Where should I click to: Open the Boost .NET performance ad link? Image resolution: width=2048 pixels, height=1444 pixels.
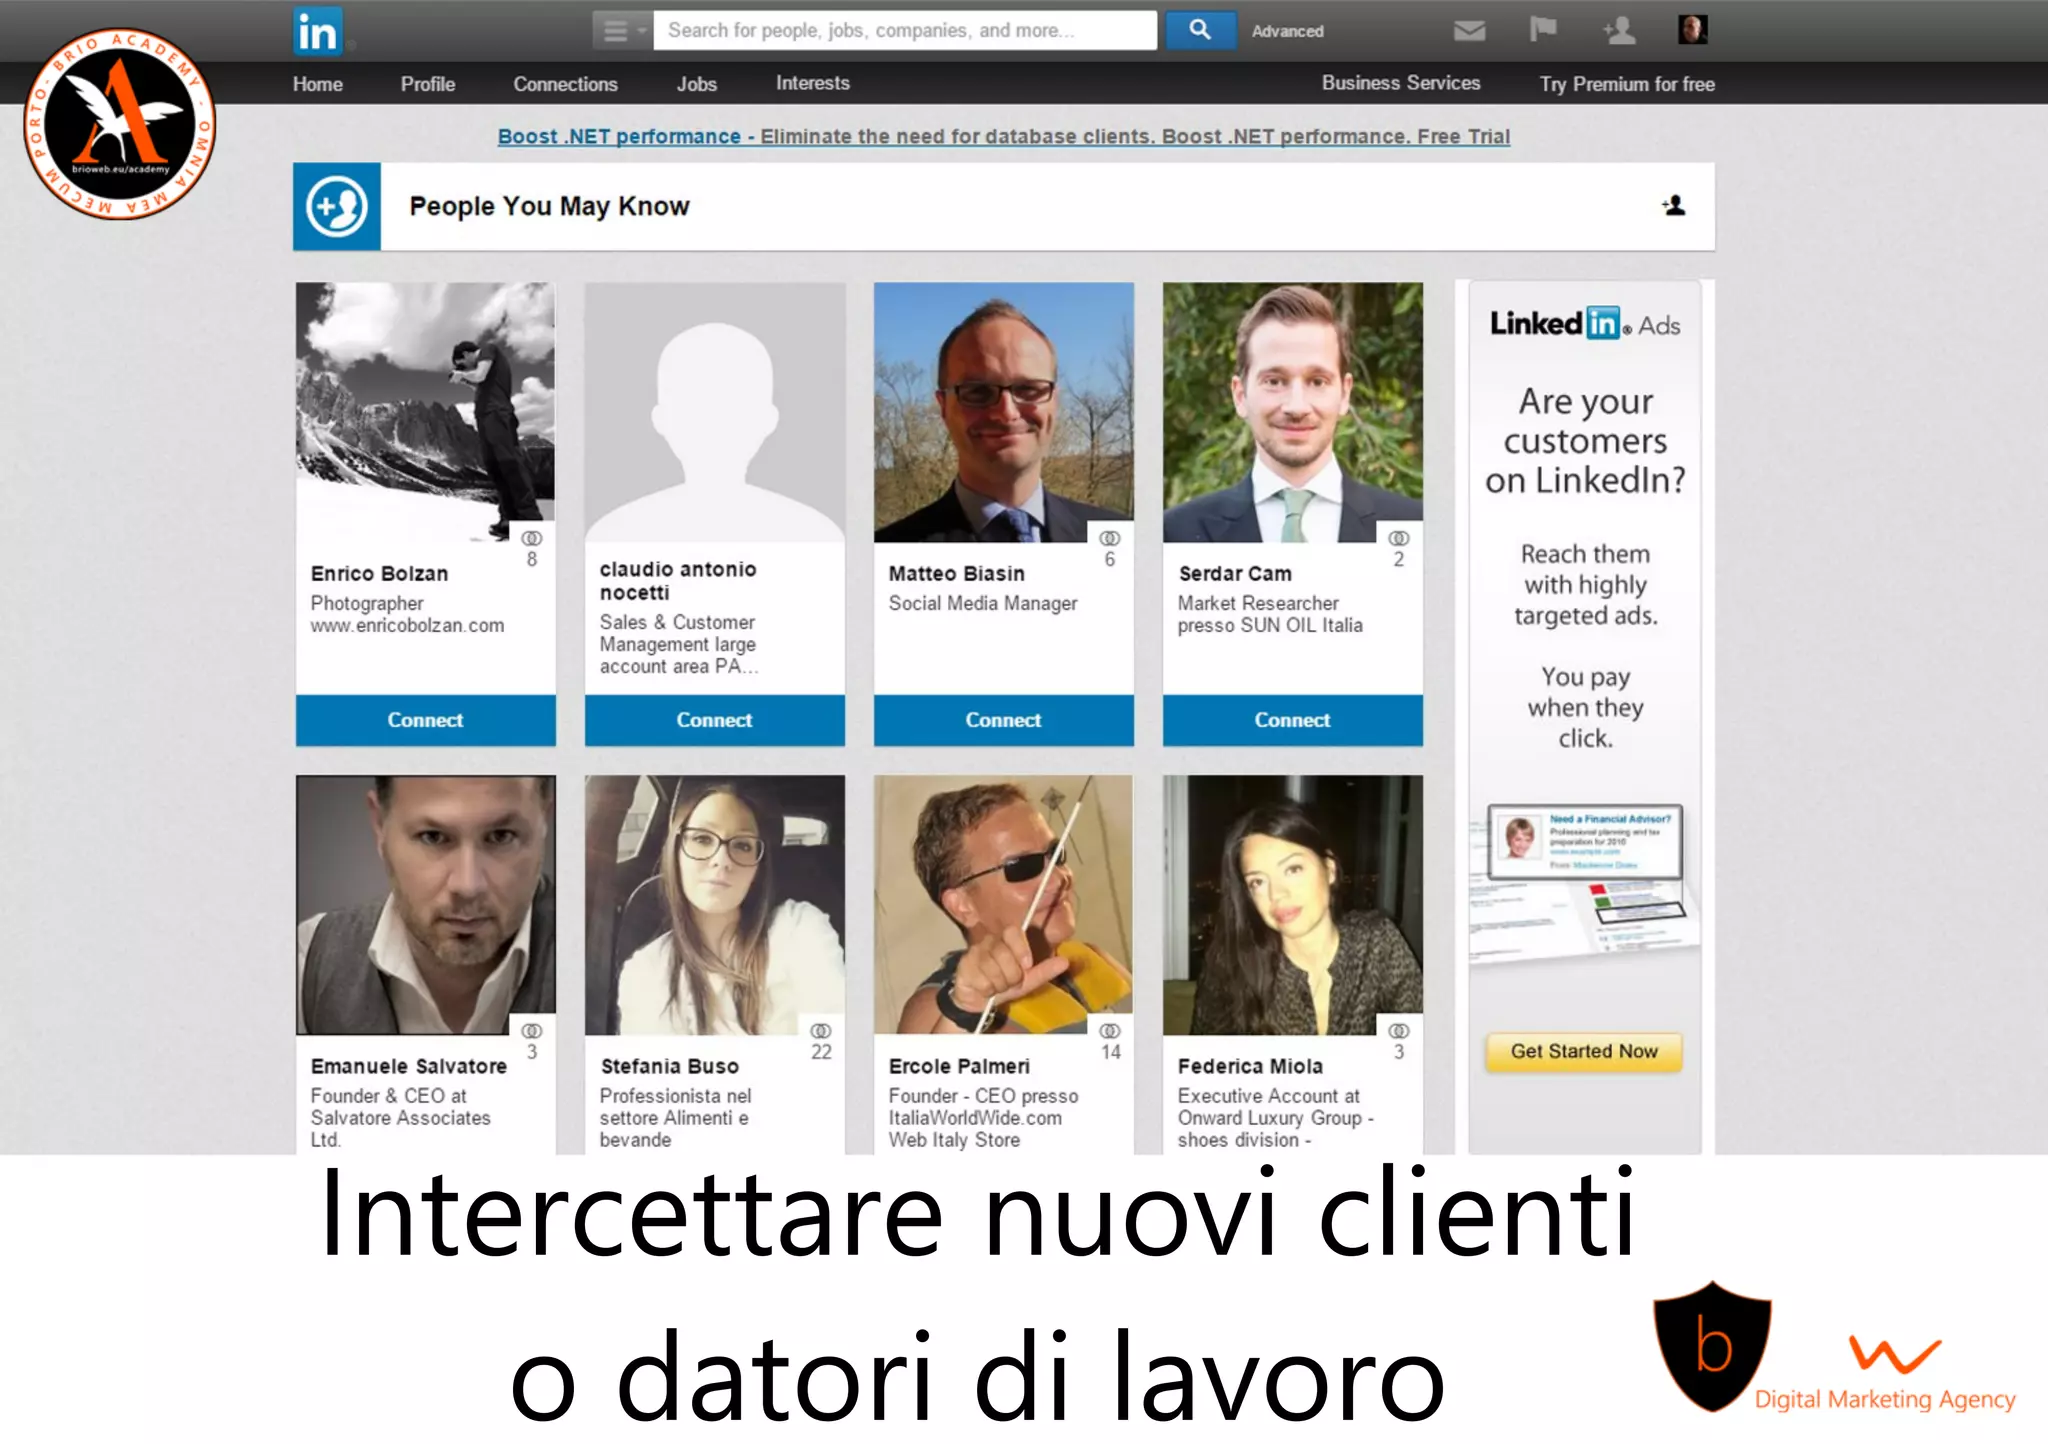pos(1003,136)
